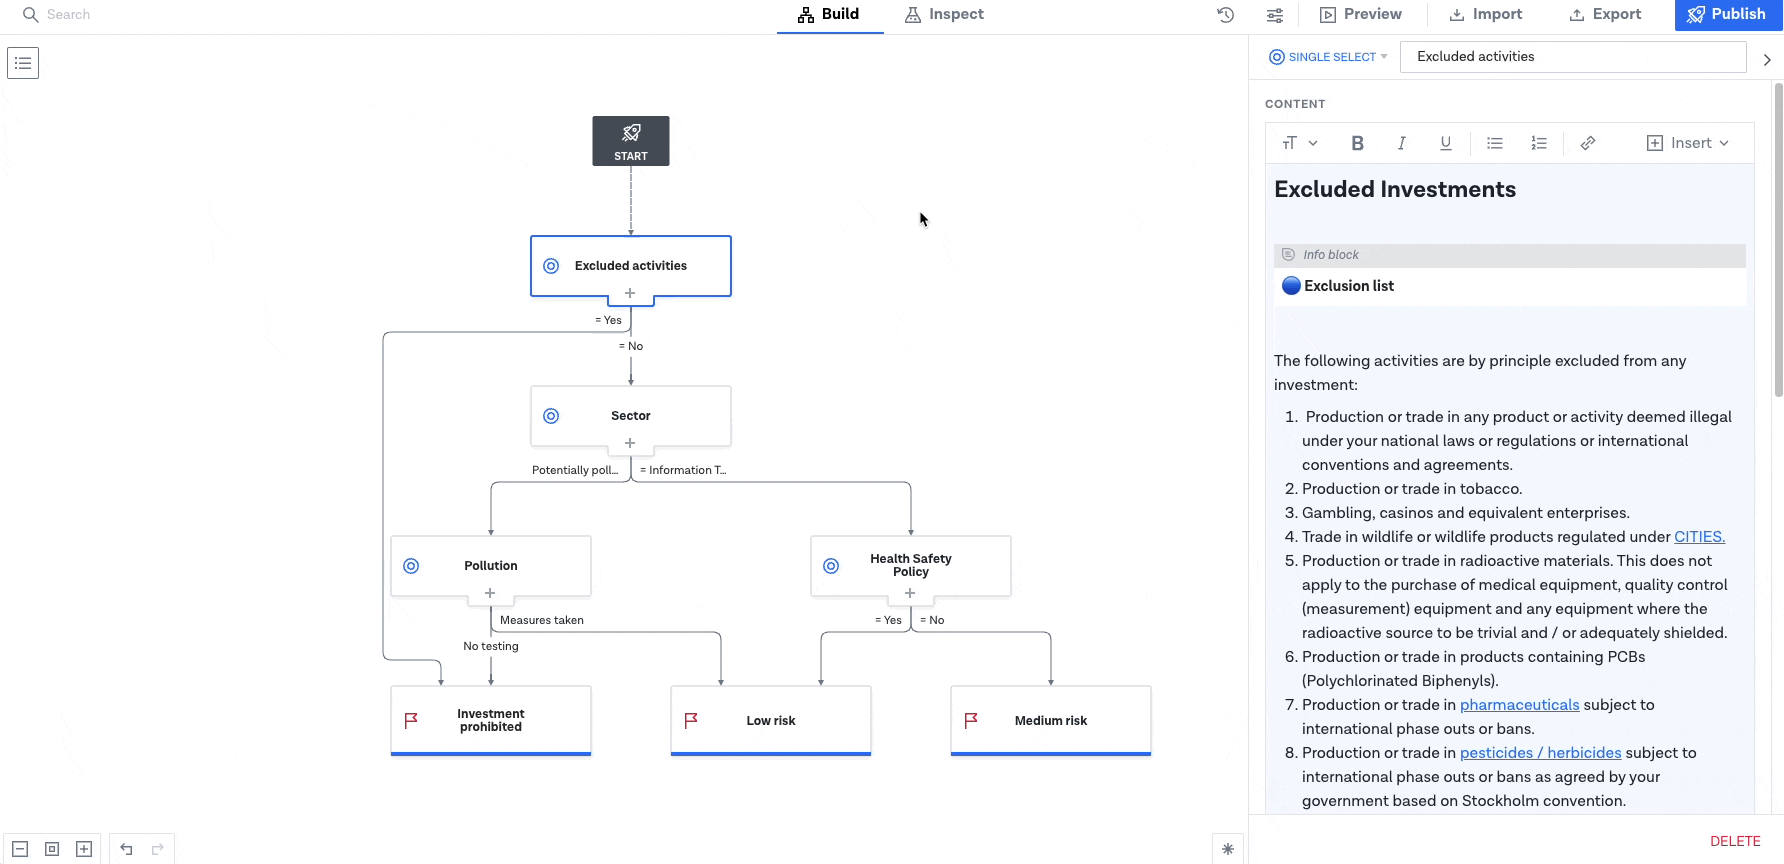Select the Health Safety Policy node
The width and height of the screenshot is (1784, 864).
click(x=911, y=566)
